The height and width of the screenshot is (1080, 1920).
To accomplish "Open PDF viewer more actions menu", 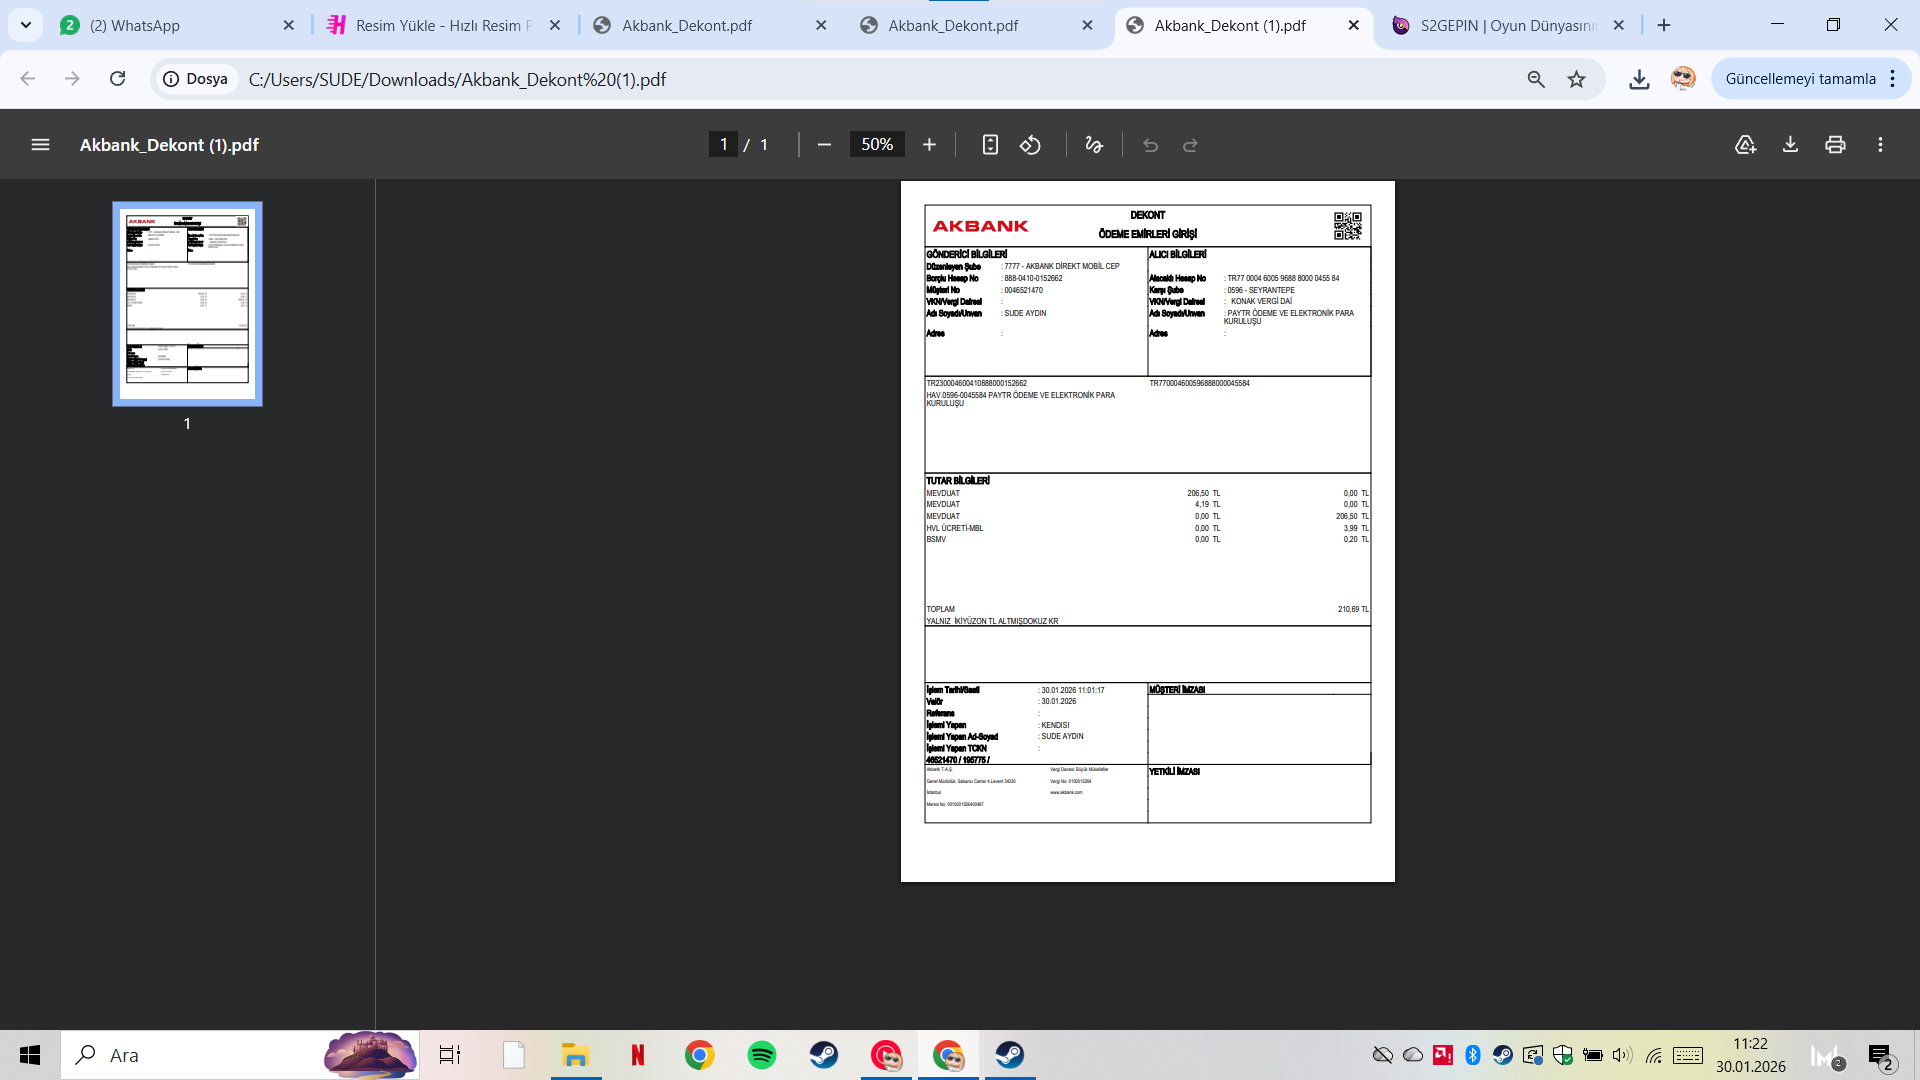I will 1880,145.
